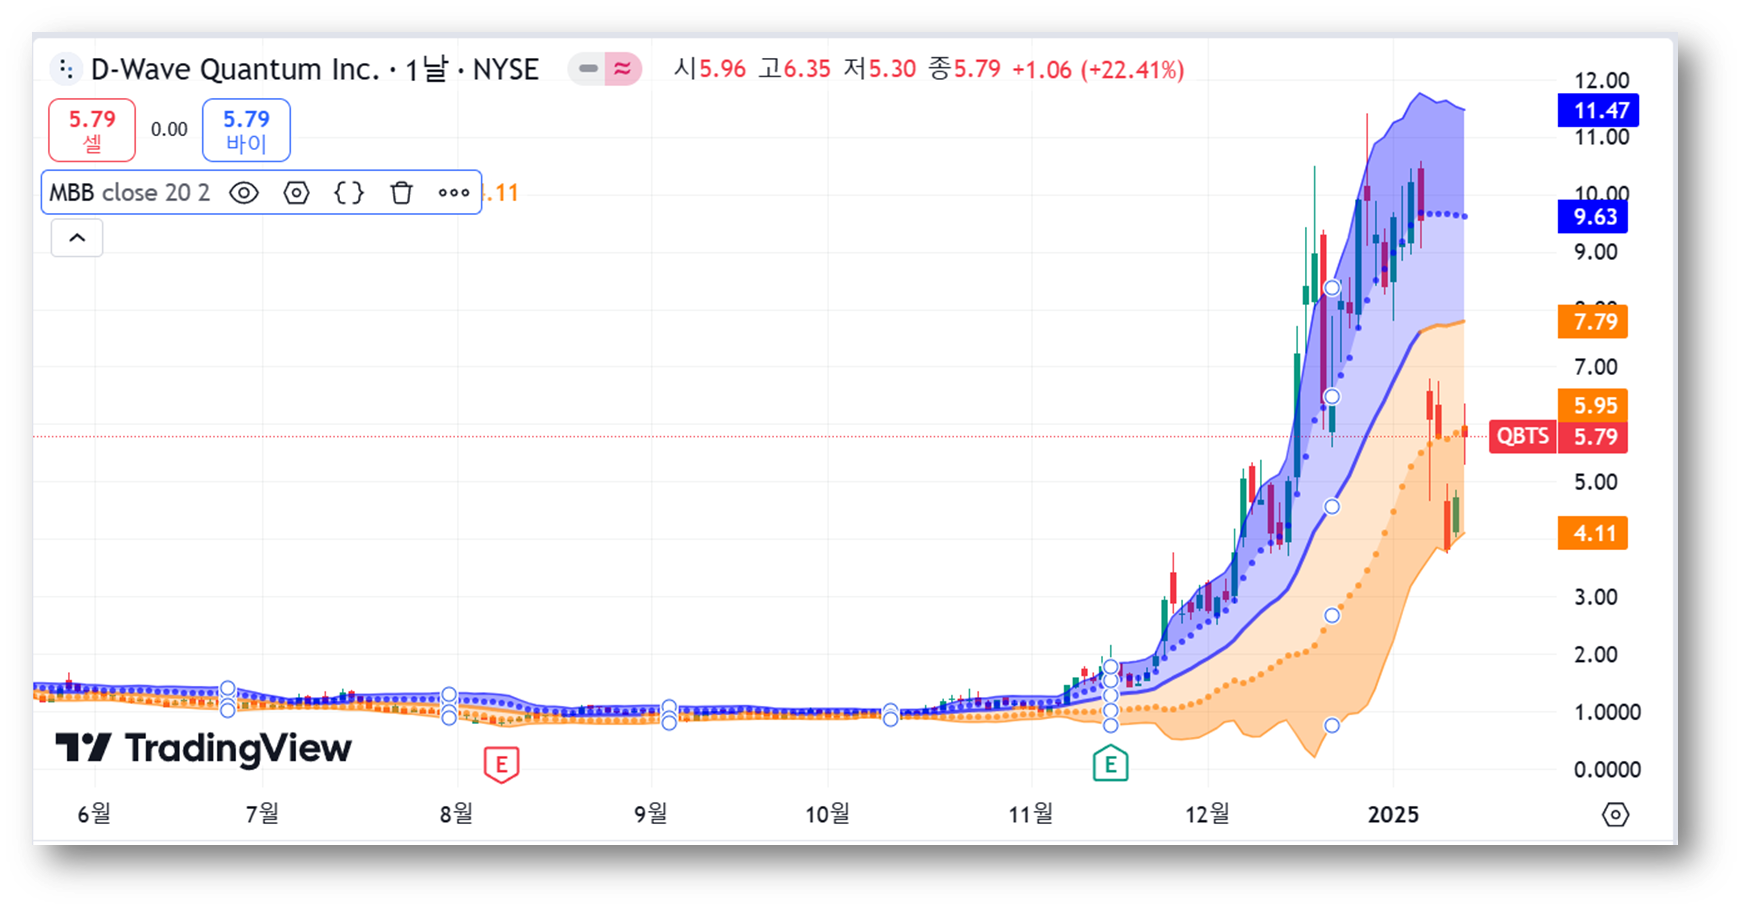Open the green E earnings marker in November
This screenshot has width=1743, height=910.
click(x=1110, y=764)
